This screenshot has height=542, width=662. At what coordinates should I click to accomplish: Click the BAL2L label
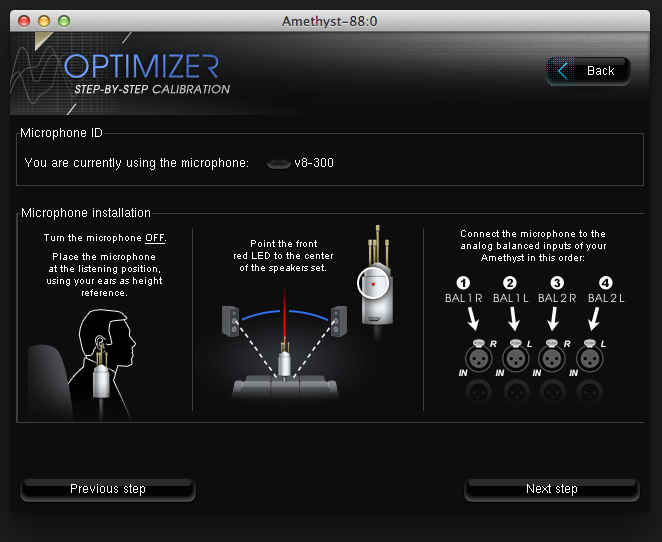point(606,298)
